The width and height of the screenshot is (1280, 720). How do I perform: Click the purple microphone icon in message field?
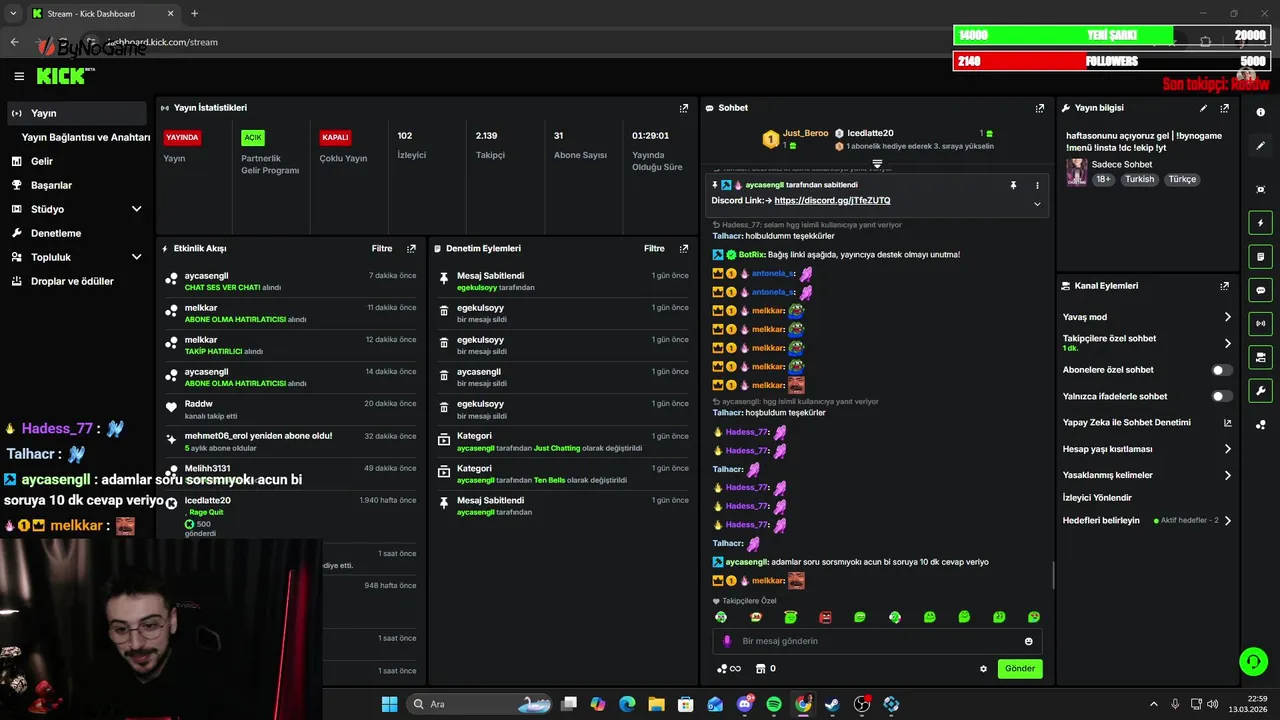(727, 641)
